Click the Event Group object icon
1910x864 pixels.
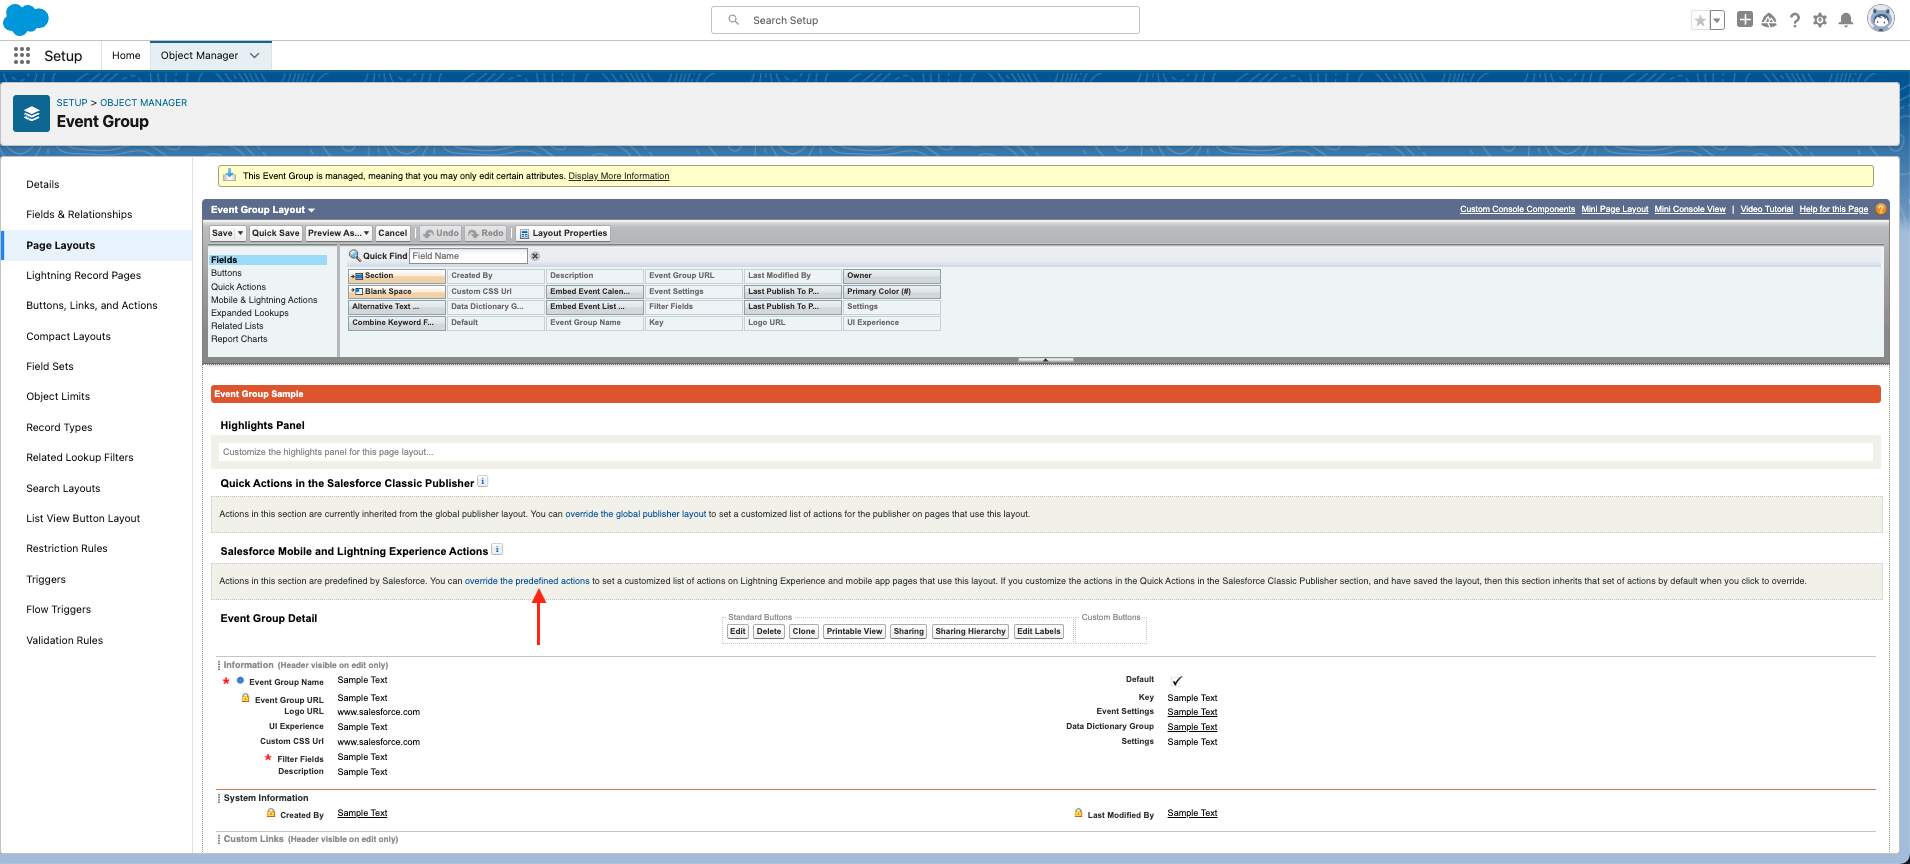(31, 114)
